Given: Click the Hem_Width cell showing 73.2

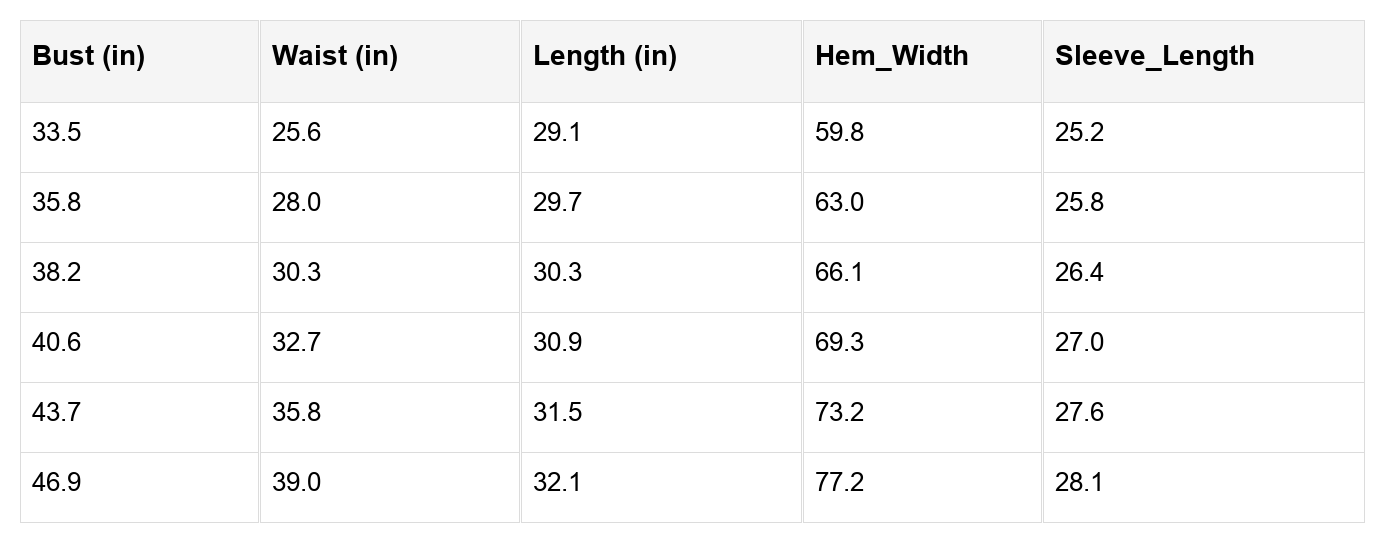Looking at the screenshot, I should [x=840, y=413].
